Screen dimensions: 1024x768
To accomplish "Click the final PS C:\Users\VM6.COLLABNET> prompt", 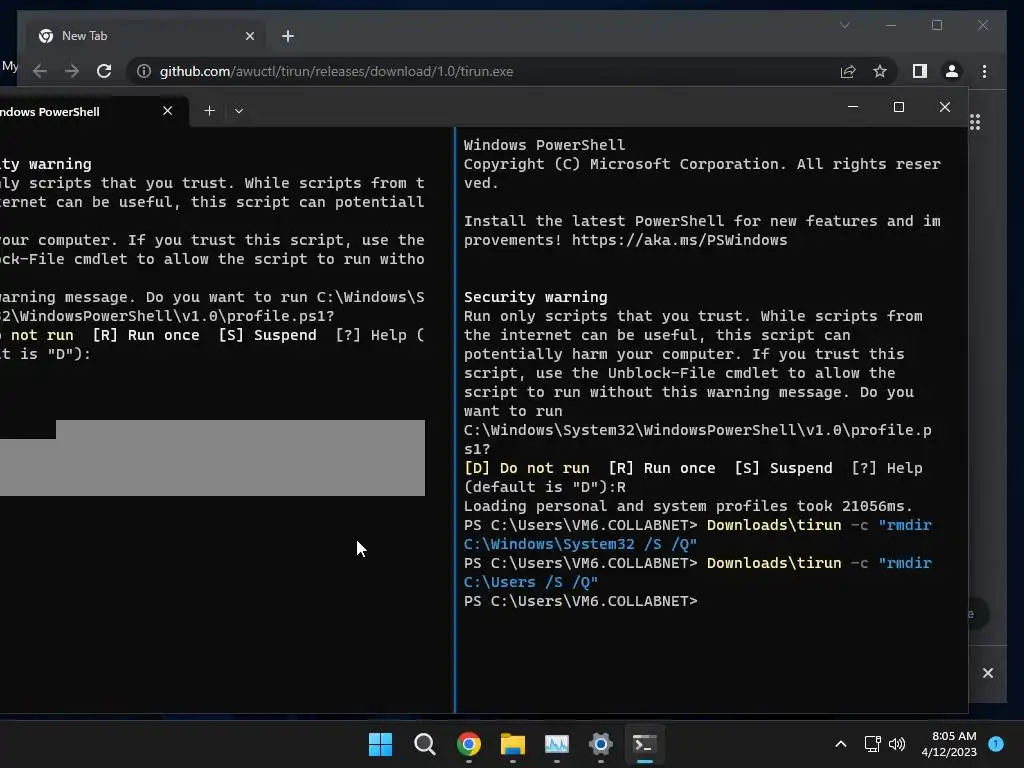I will coord(581,601).
